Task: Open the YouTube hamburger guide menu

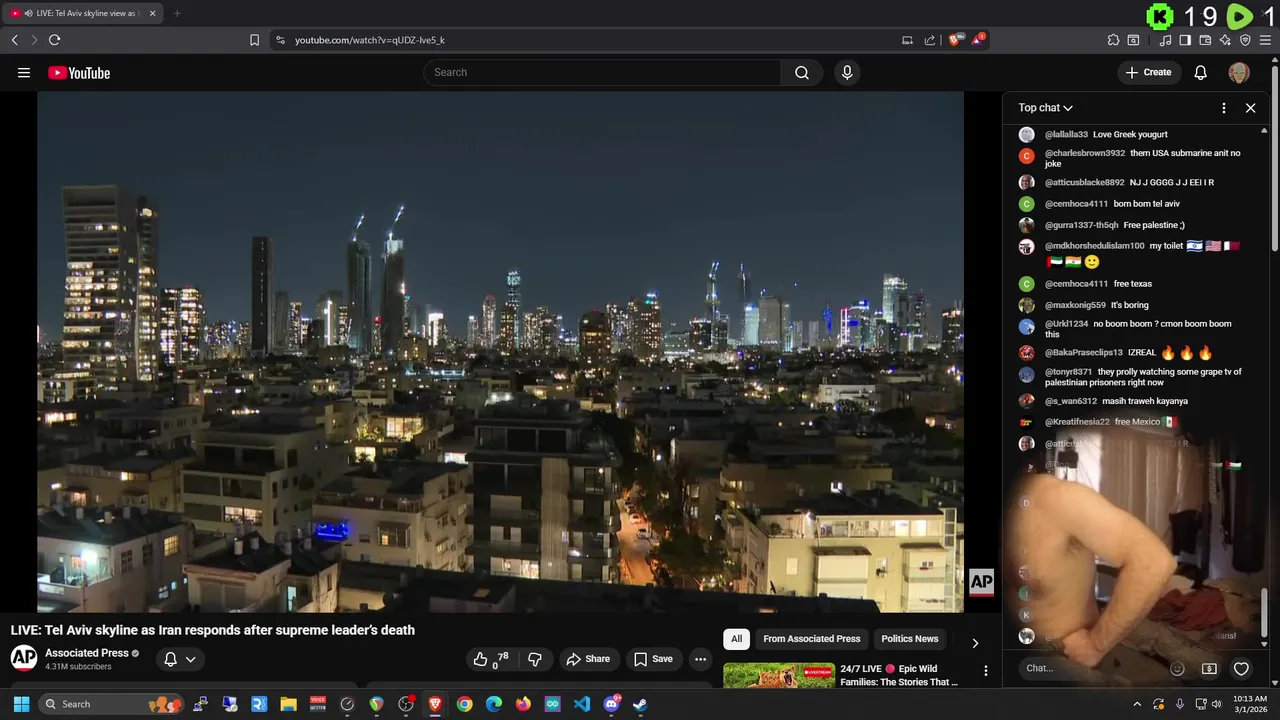Action: click(24, 72)
